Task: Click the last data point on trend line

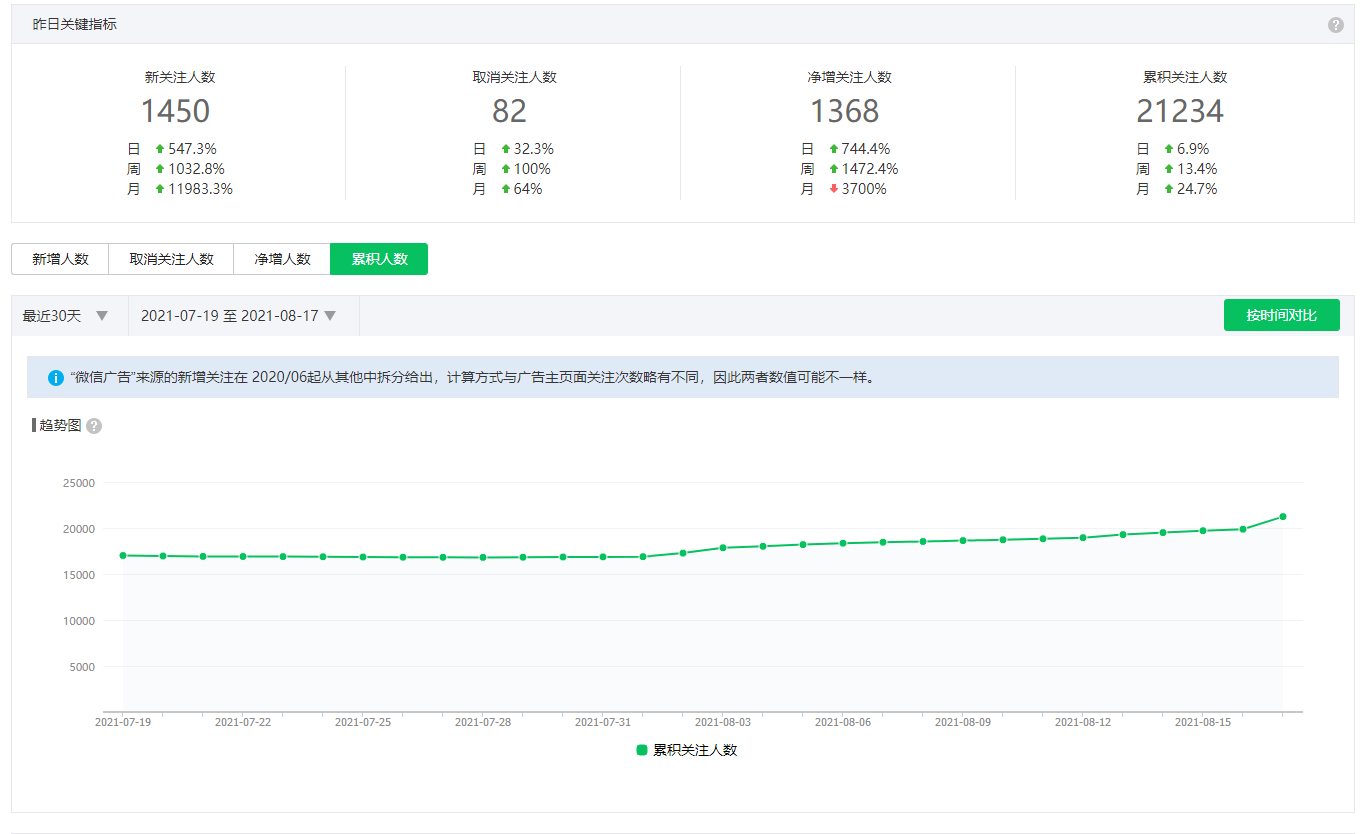Action: pyautogui.click(x=1283, y=517)
